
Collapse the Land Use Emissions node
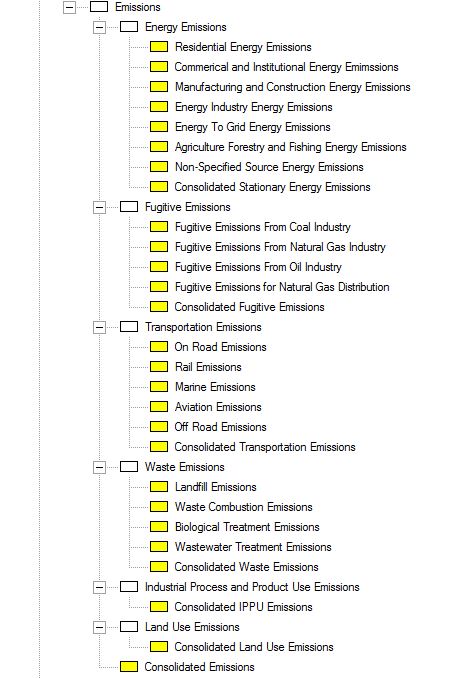click(x=99, y=627)
